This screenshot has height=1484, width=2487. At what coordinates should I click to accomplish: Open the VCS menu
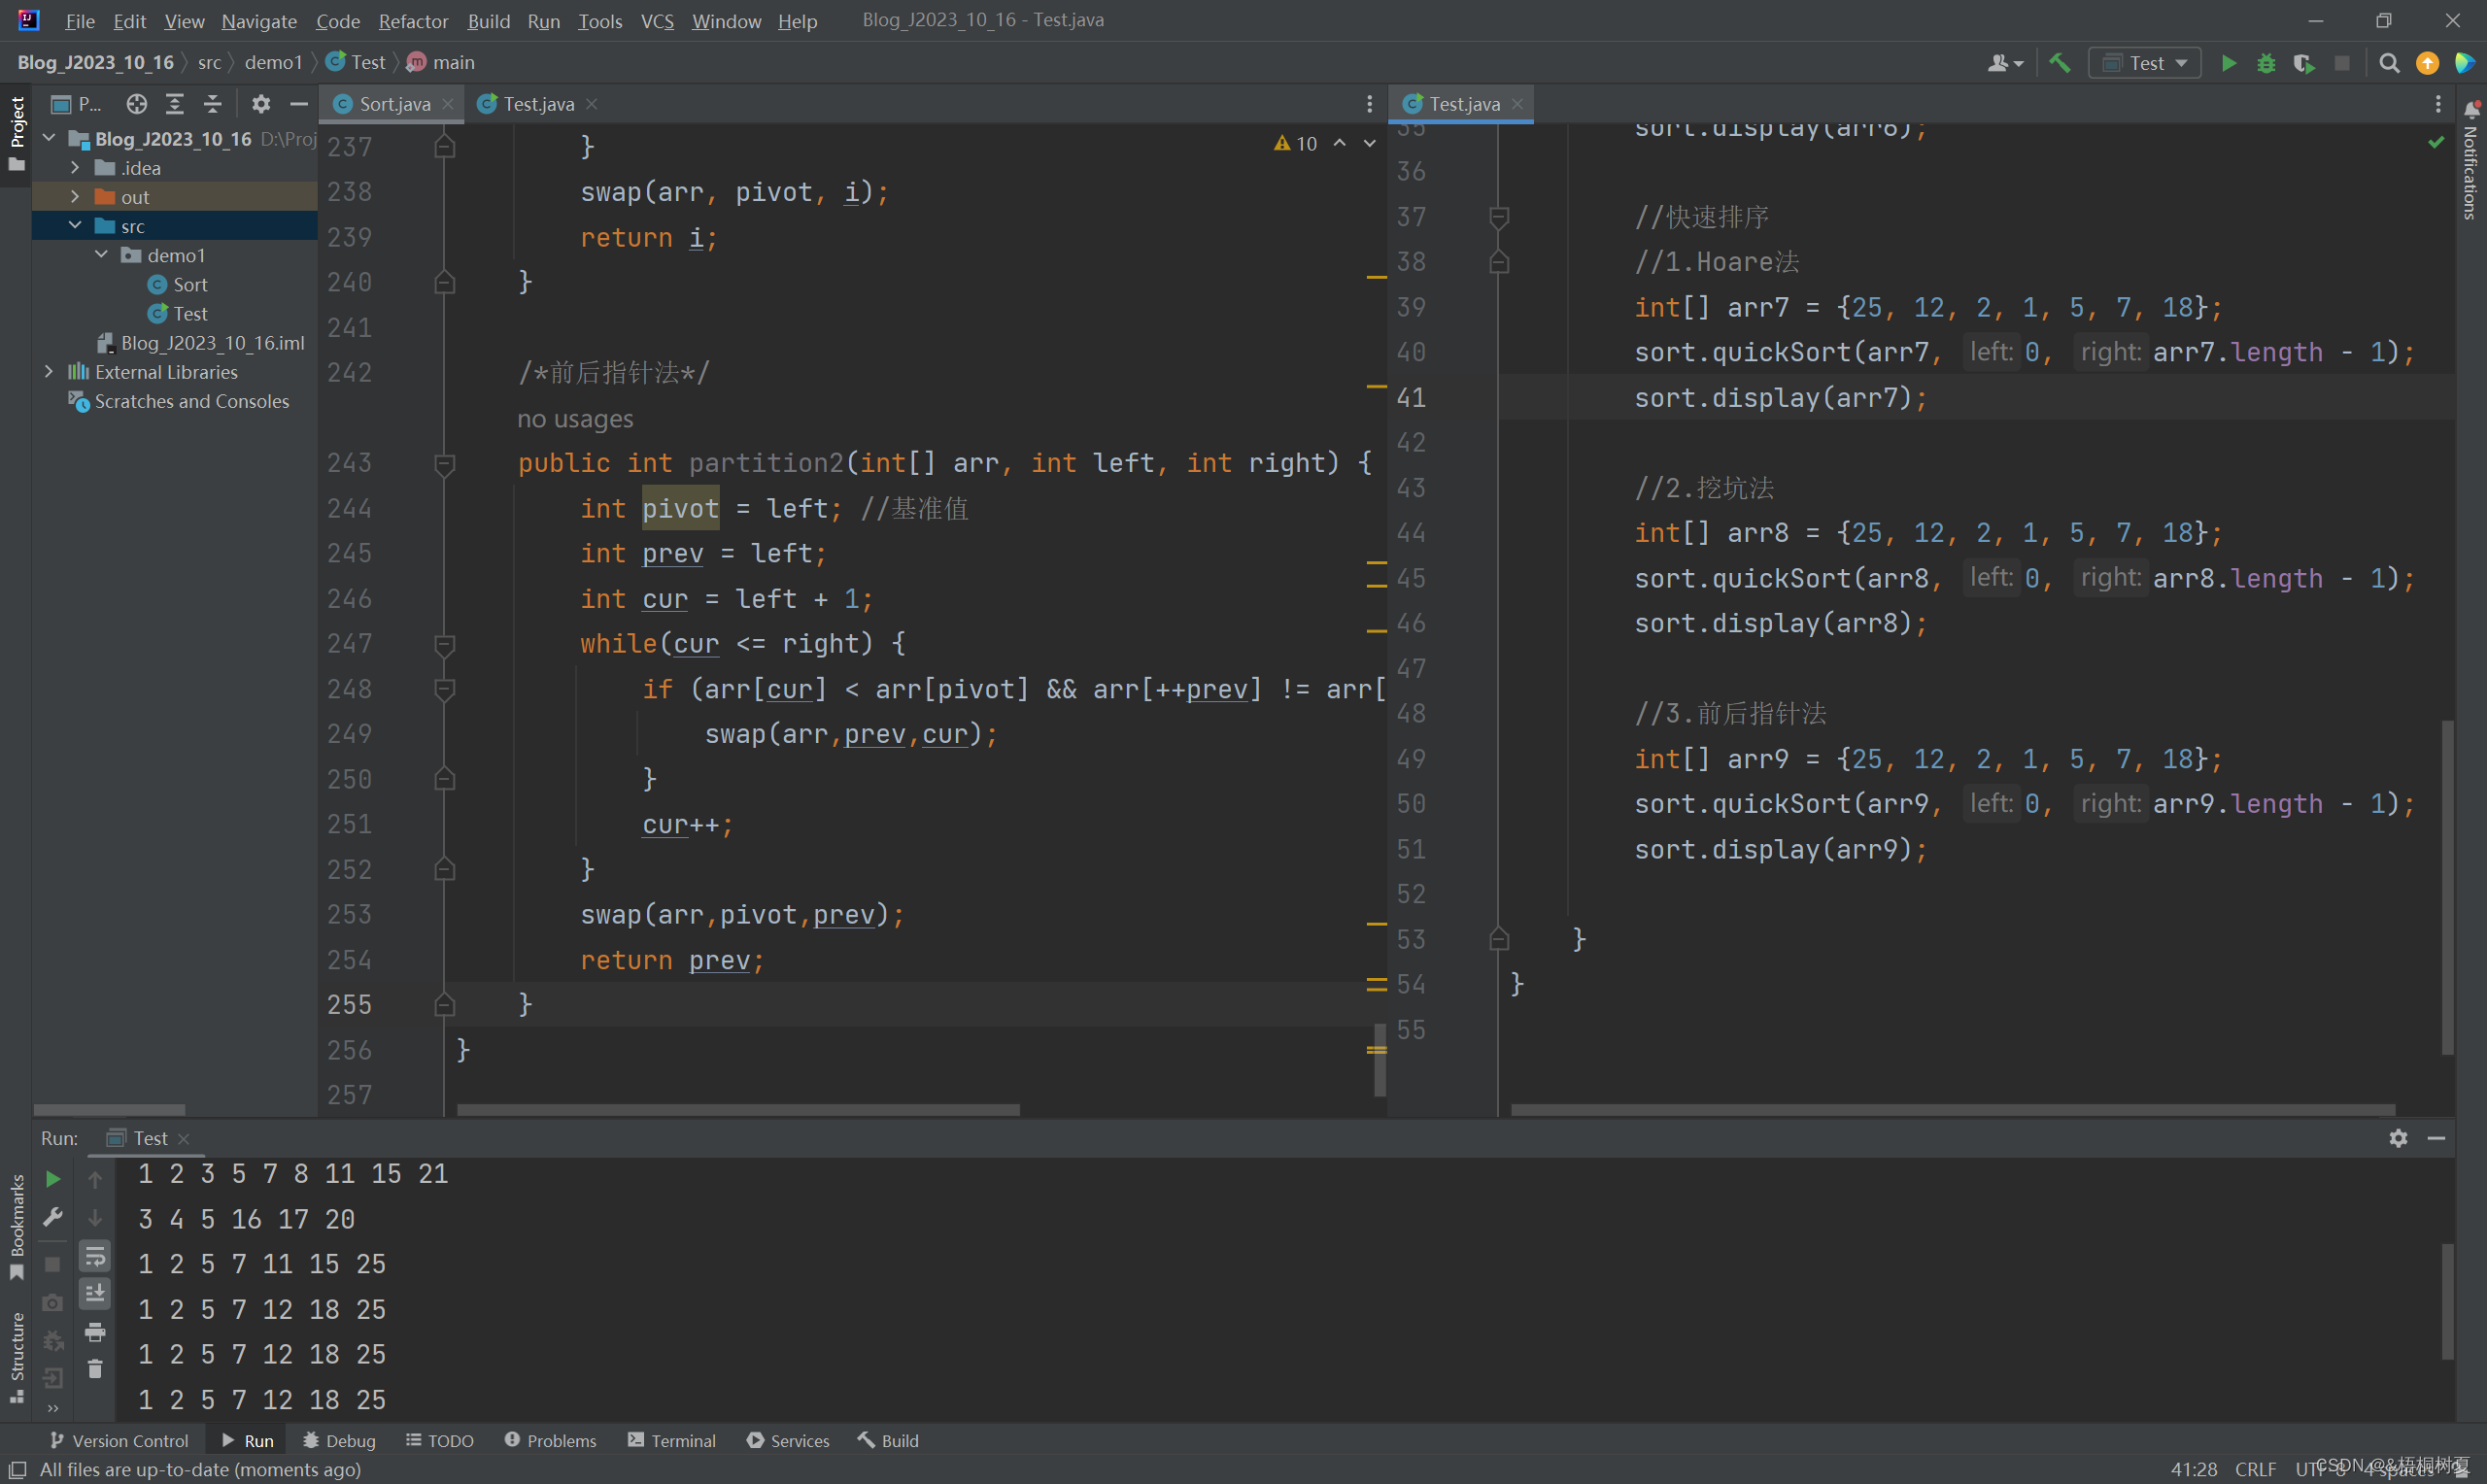coord(657,21)
